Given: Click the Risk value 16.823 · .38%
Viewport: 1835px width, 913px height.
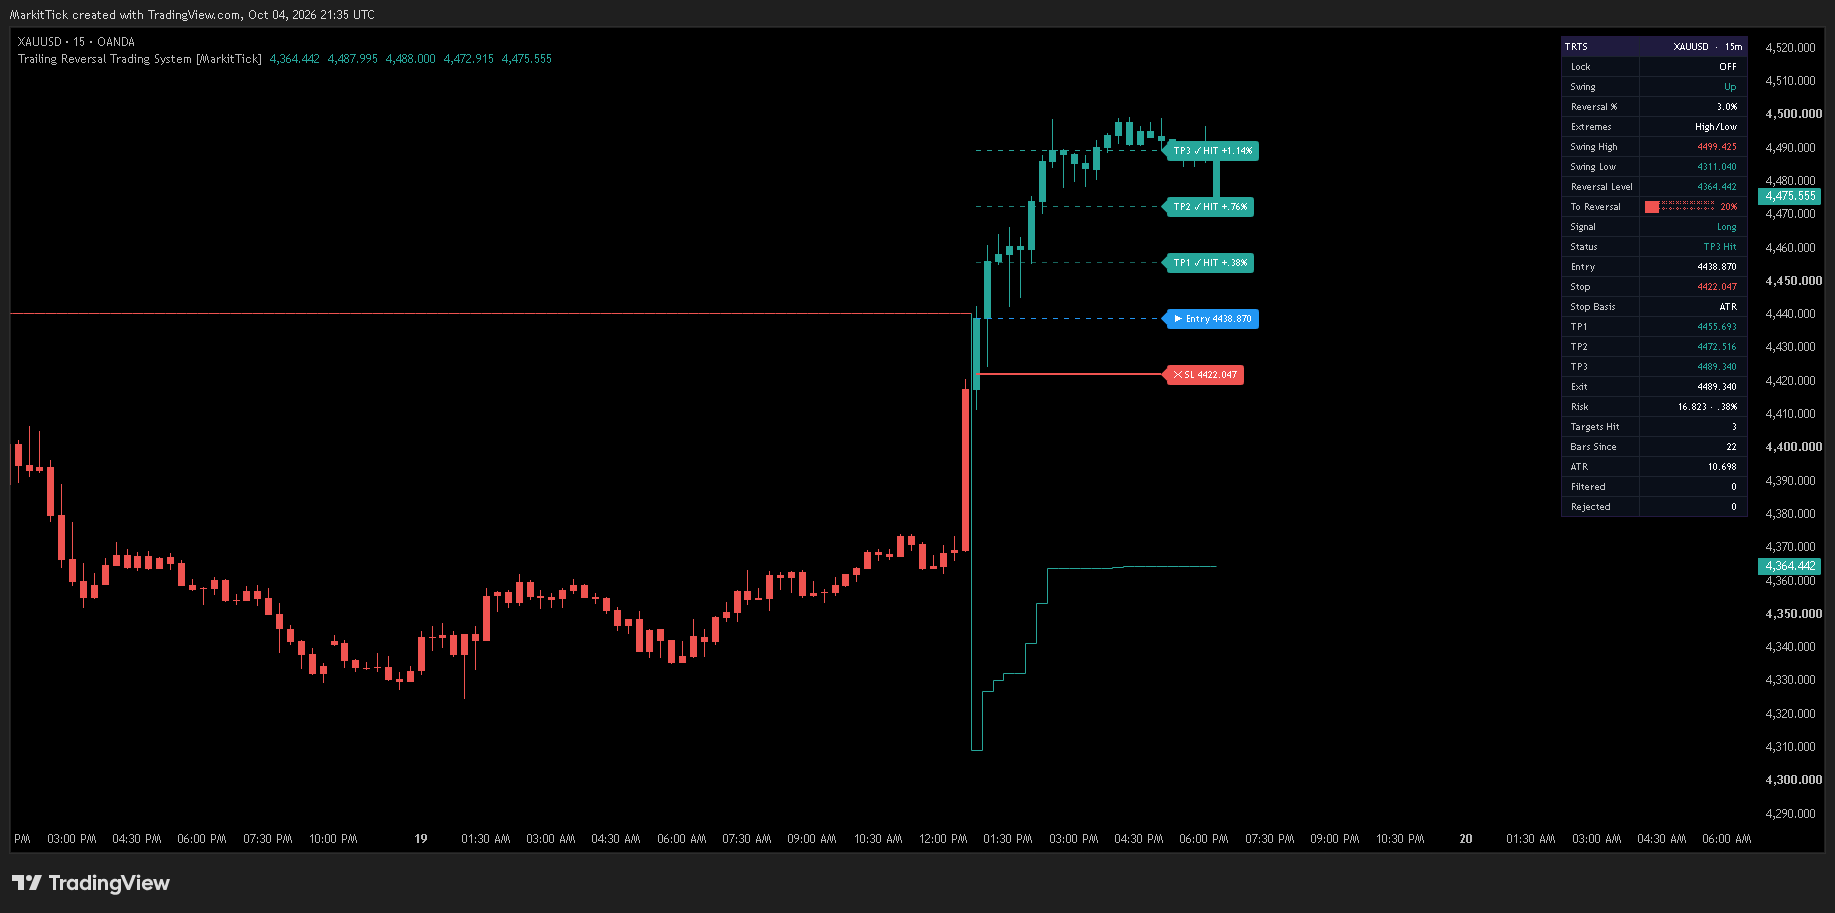Looking at the screenshot, I should (1708, 407).
